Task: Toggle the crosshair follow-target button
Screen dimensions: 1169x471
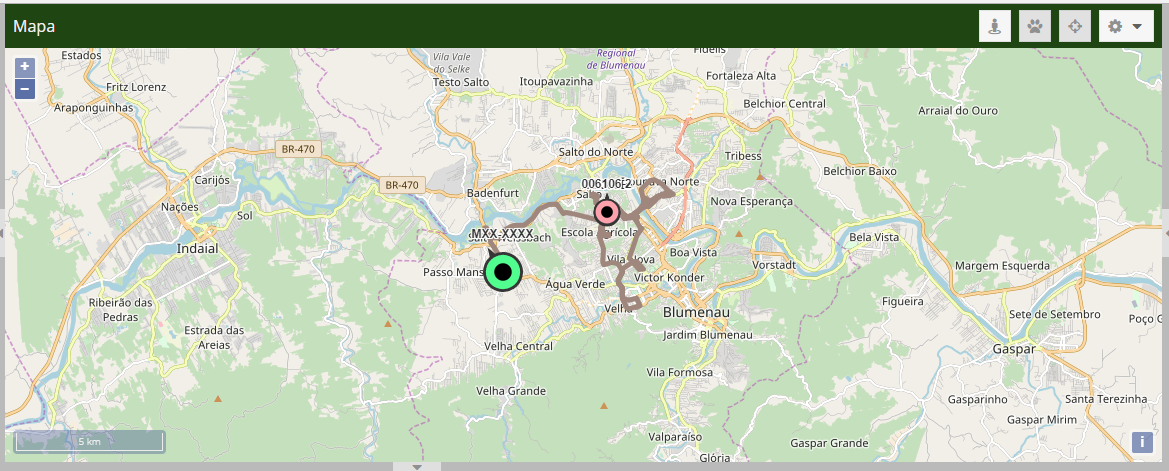Action: (1074, 27)
